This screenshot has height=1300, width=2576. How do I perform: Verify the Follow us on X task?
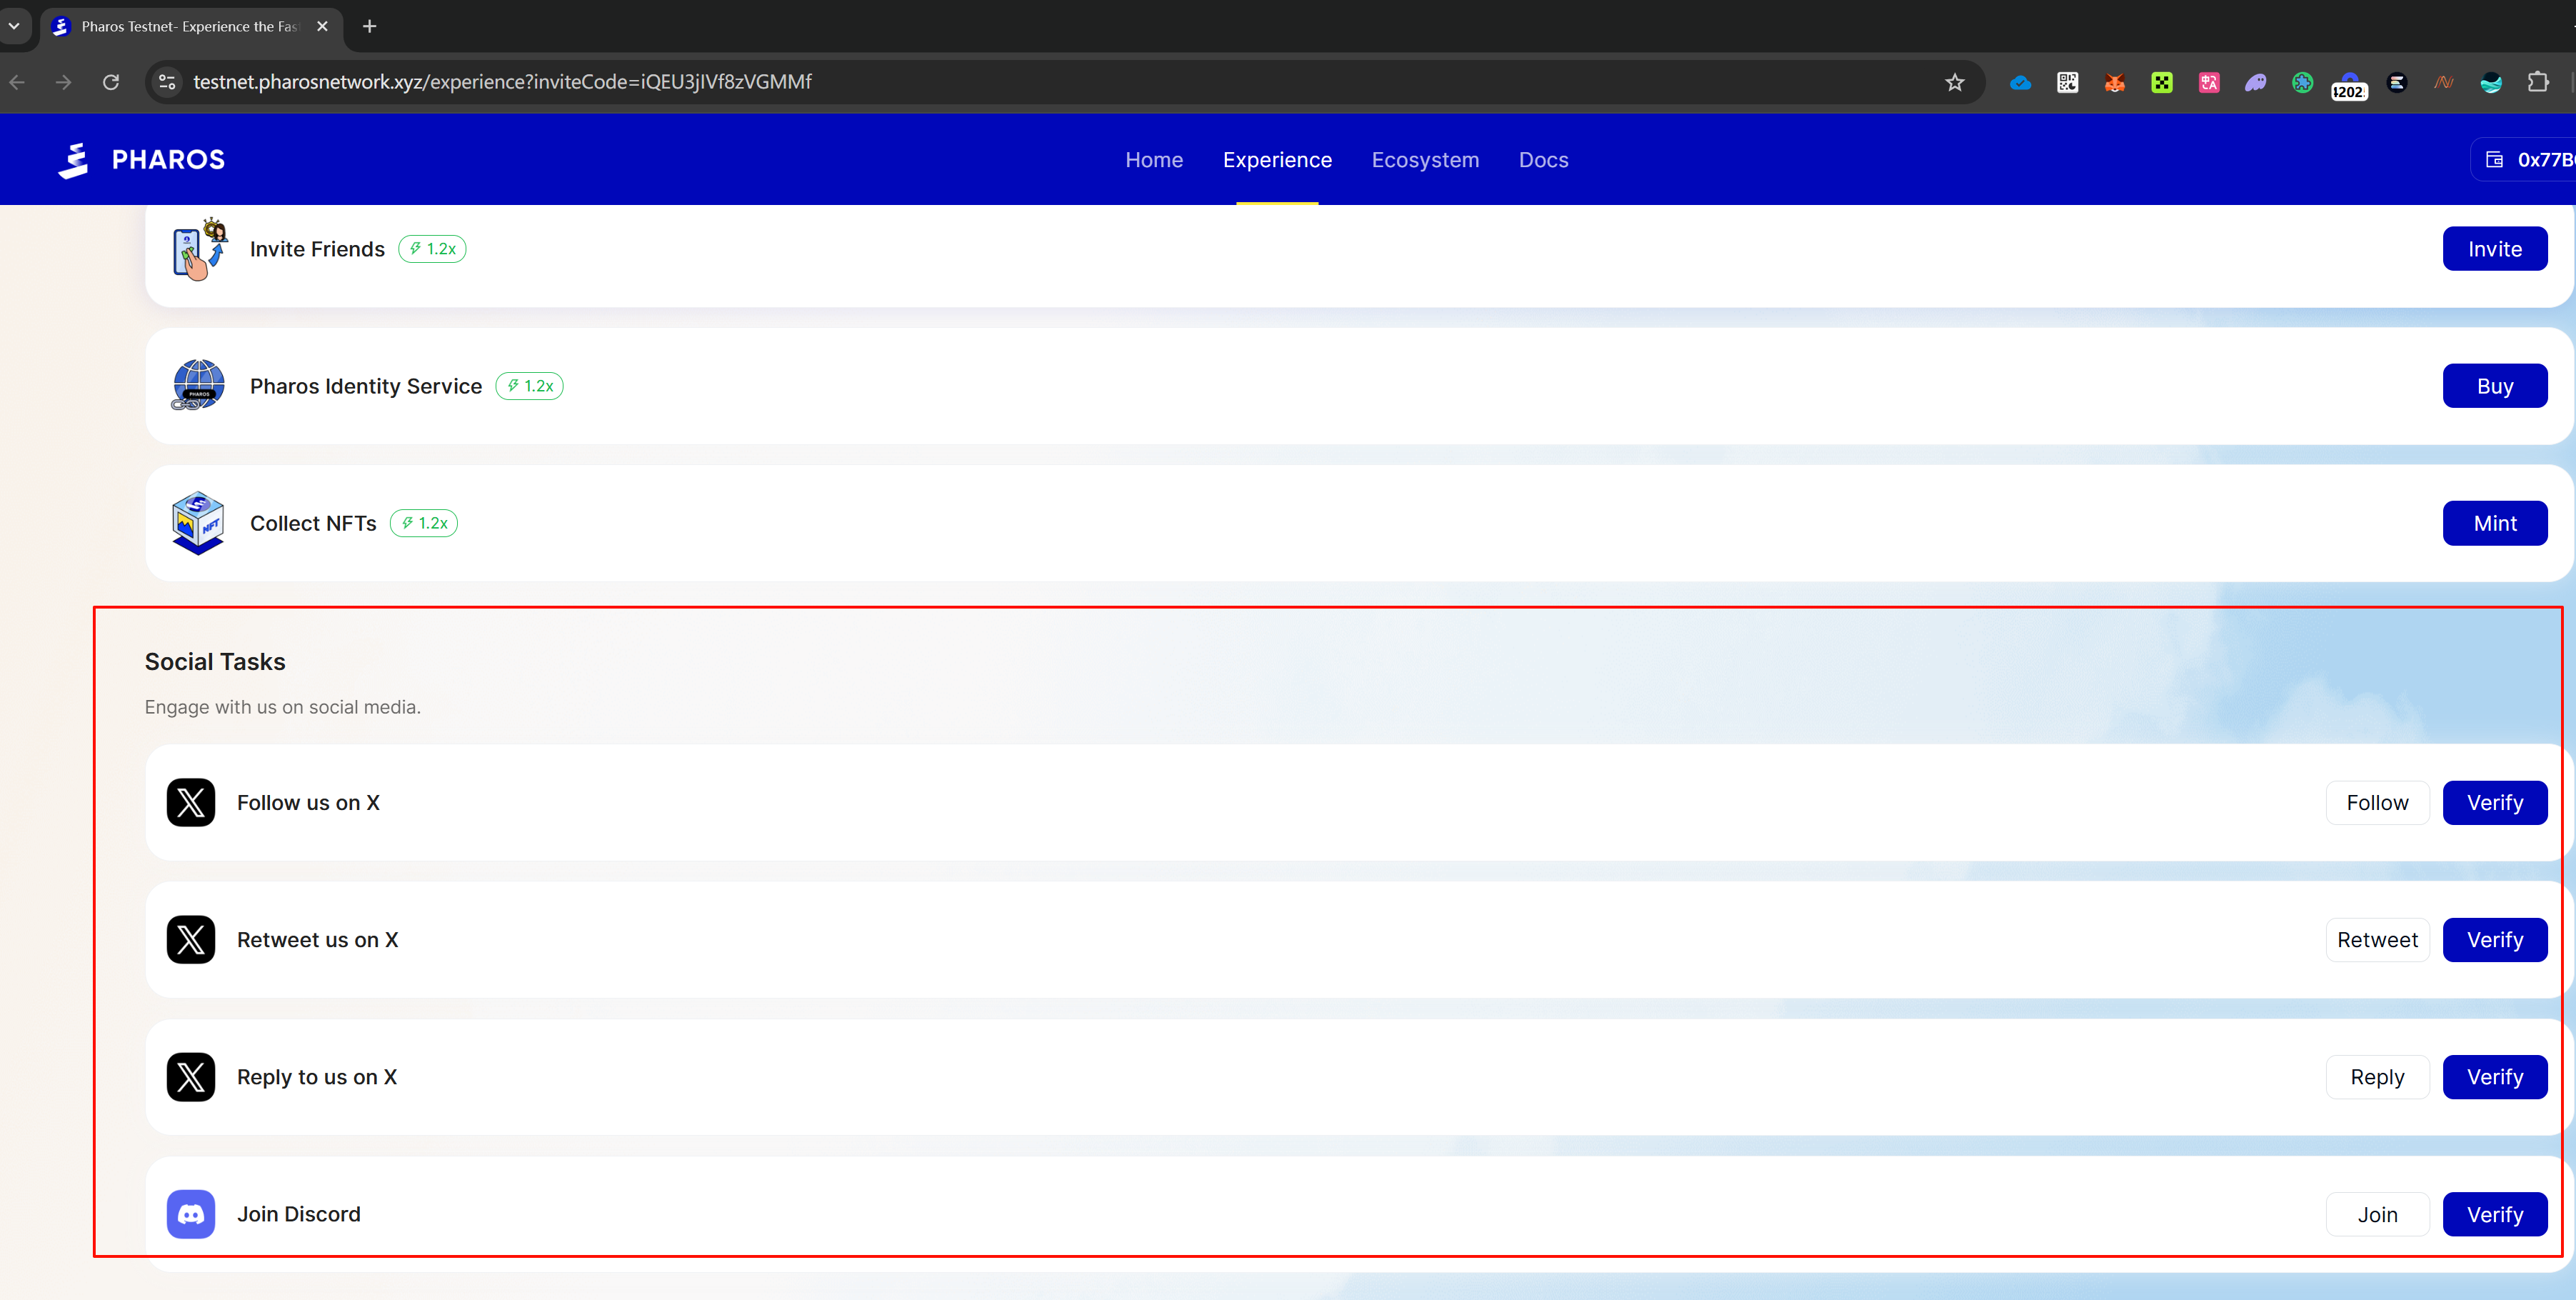tap(2494, 802)
